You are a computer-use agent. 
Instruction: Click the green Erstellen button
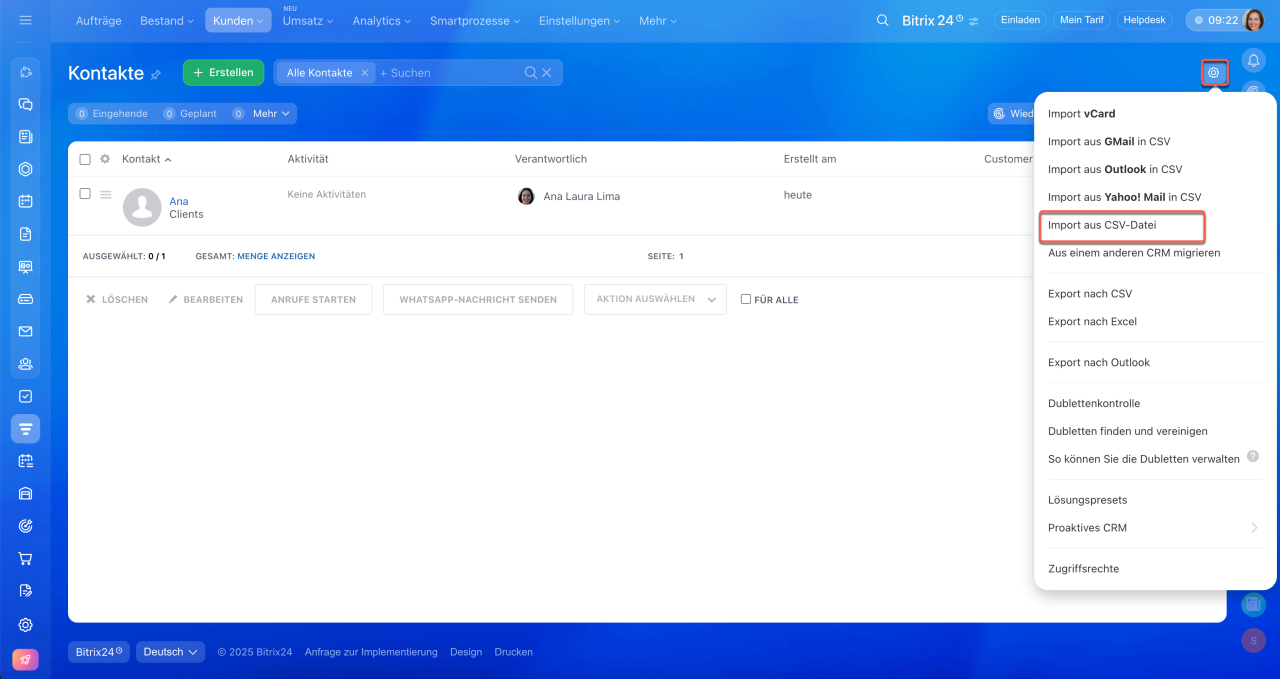click(223, 73)
